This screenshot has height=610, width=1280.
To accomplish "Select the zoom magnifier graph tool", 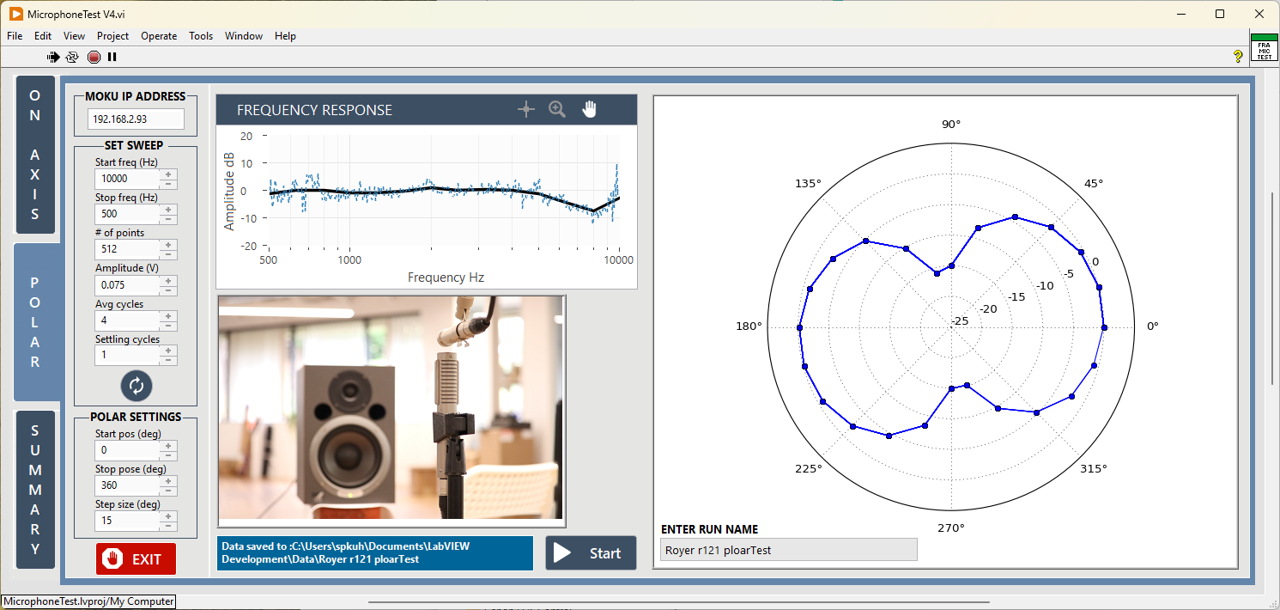I will [x=557, y=110].
